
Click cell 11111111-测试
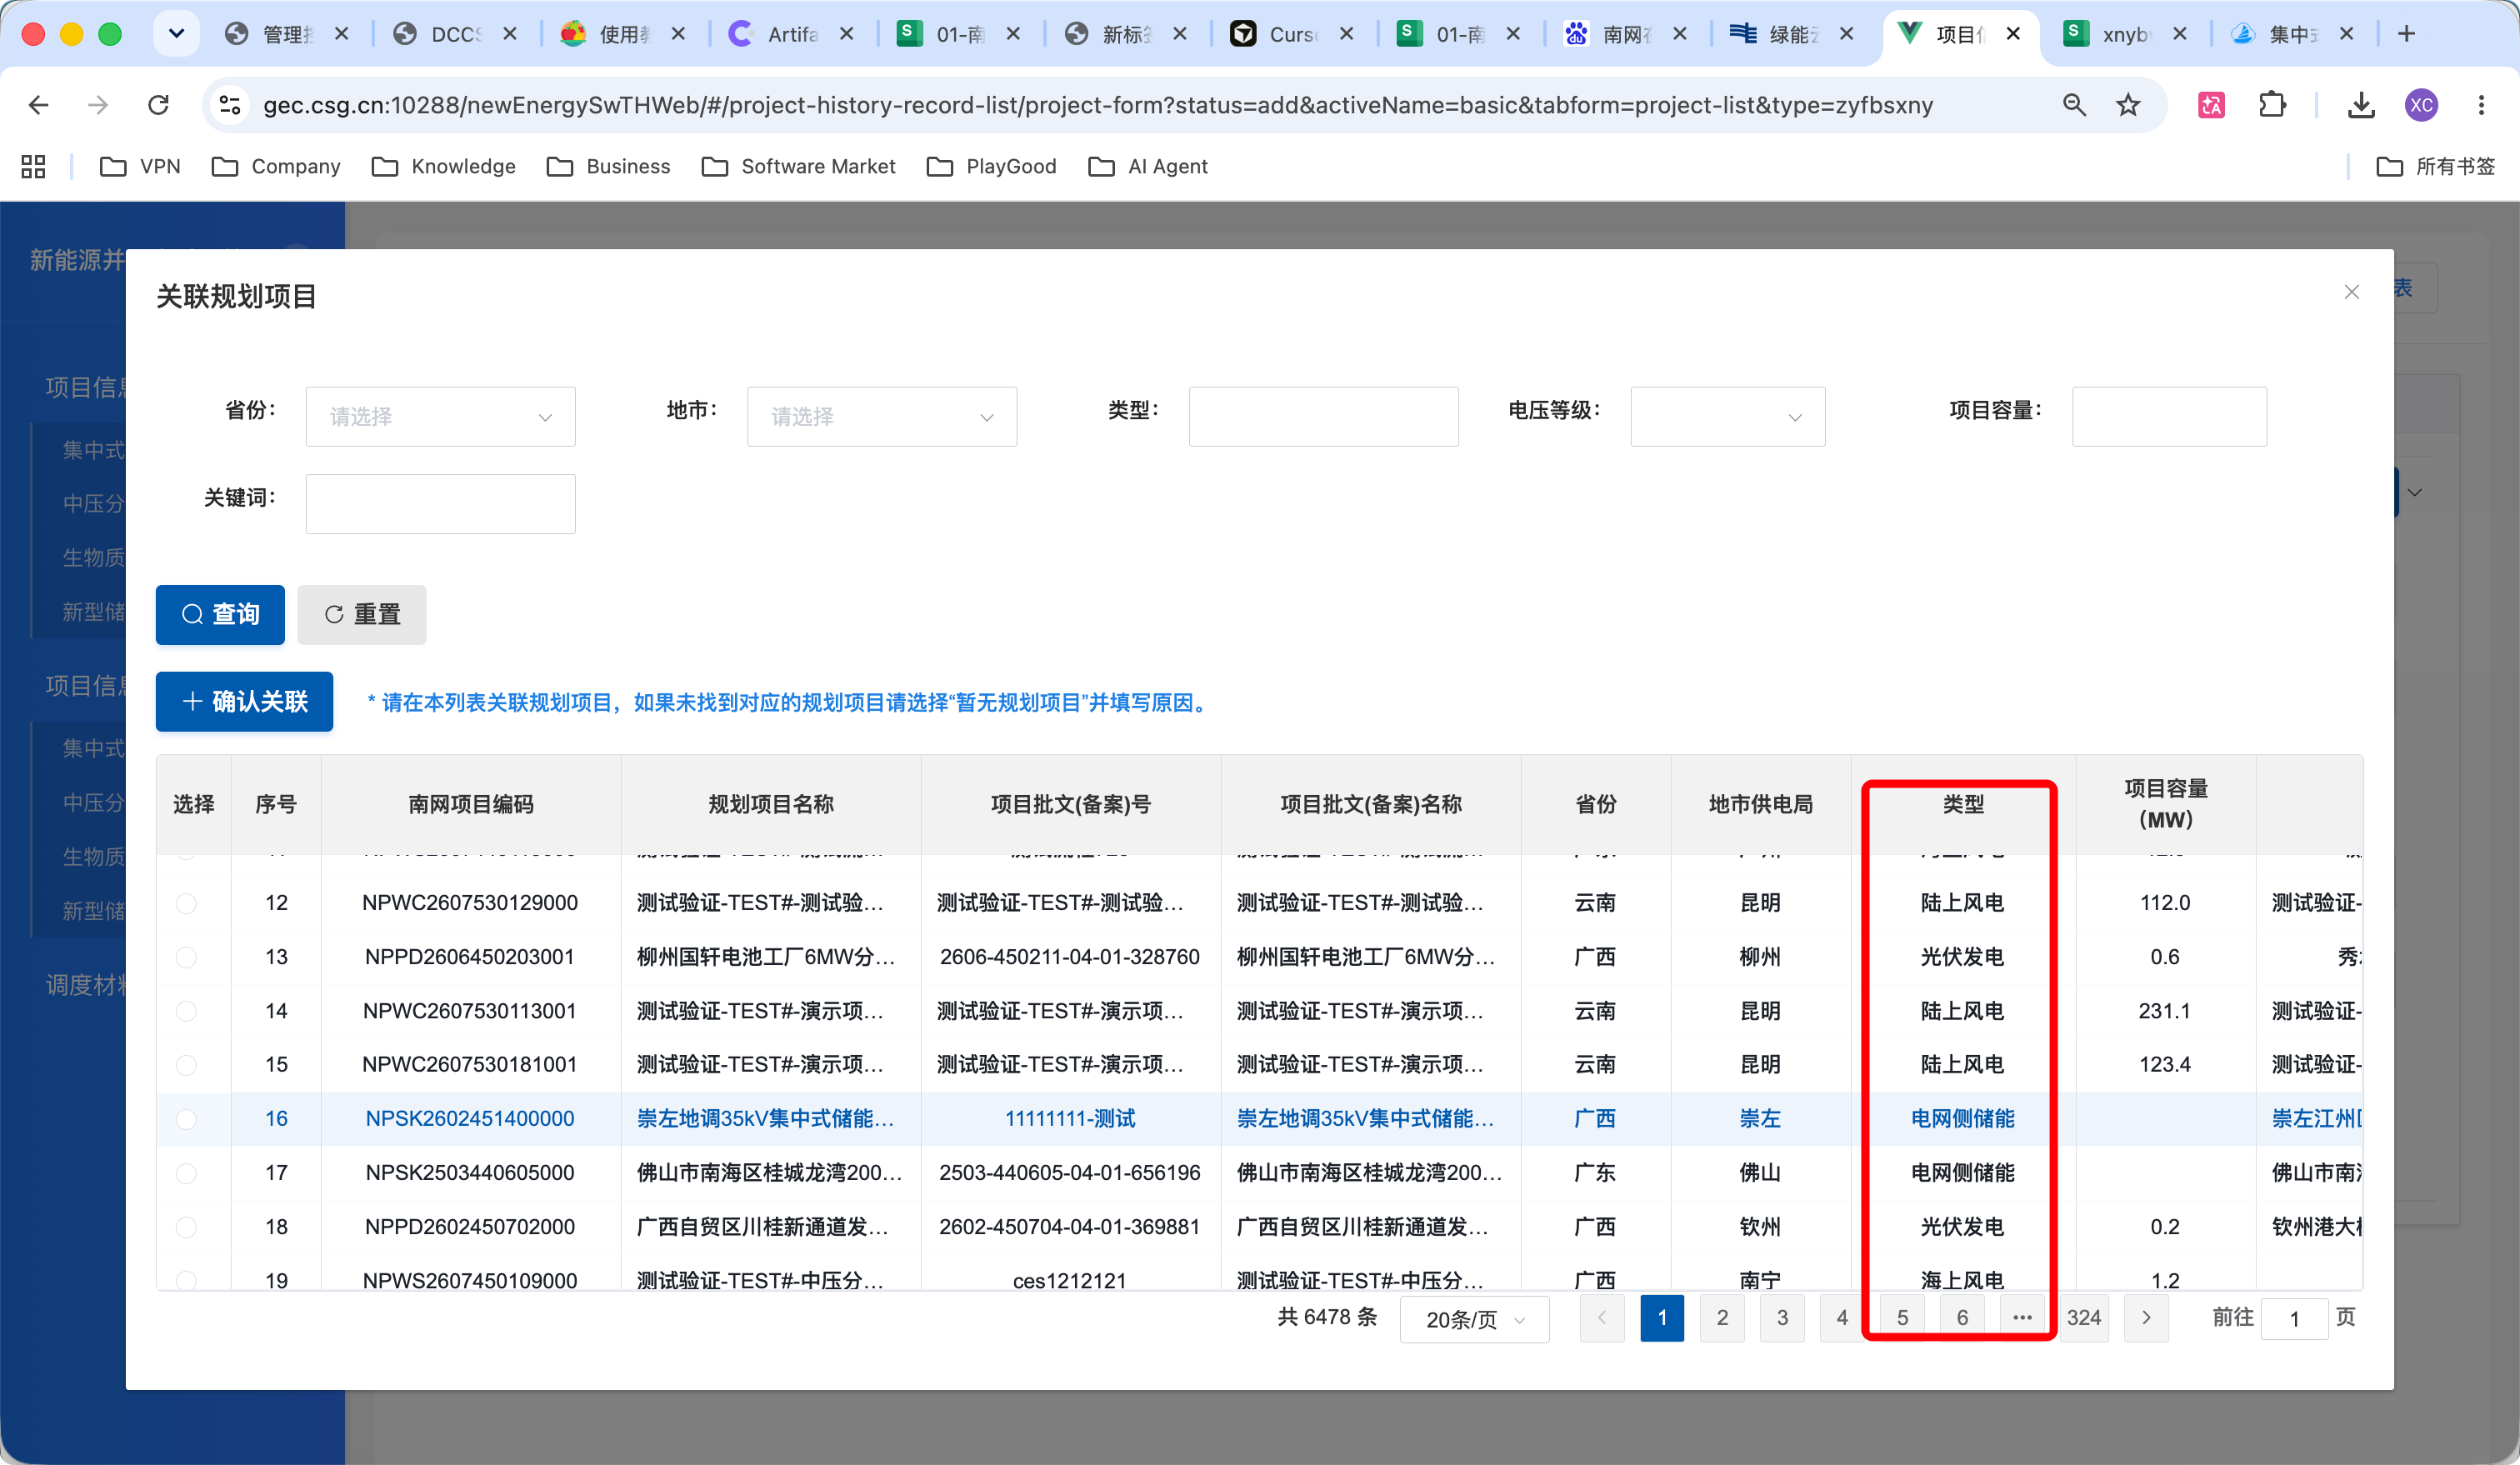(1070, 1119)
